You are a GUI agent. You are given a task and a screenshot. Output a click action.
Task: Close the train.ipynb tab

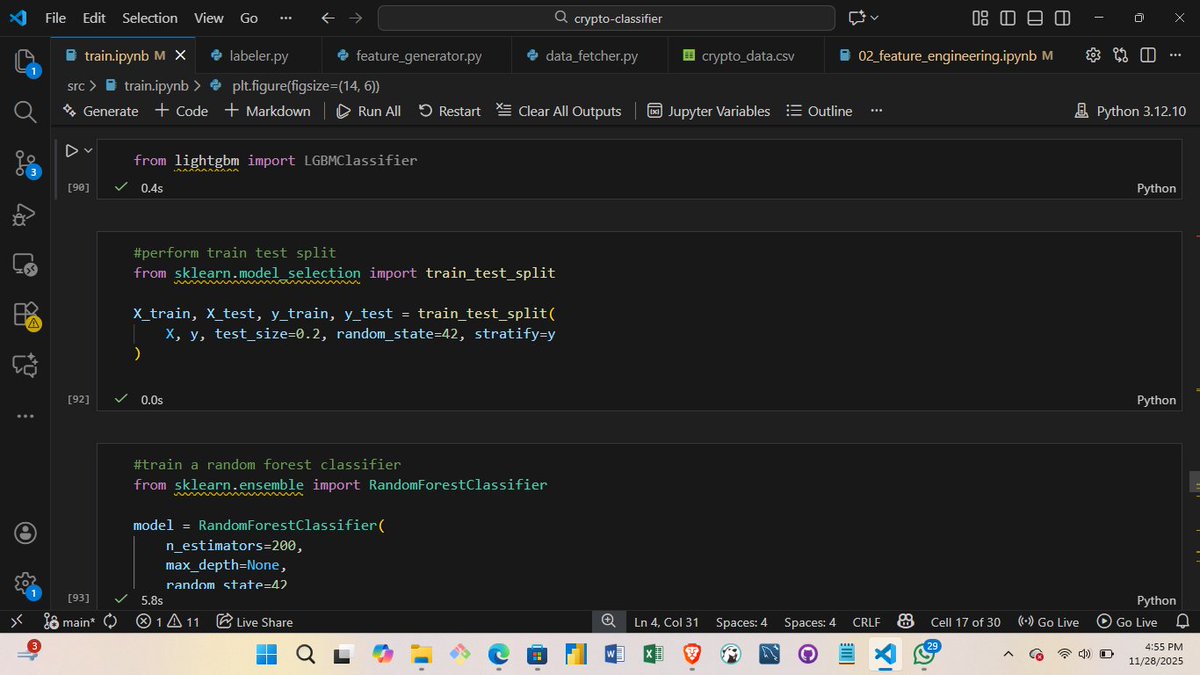point(179,56)
